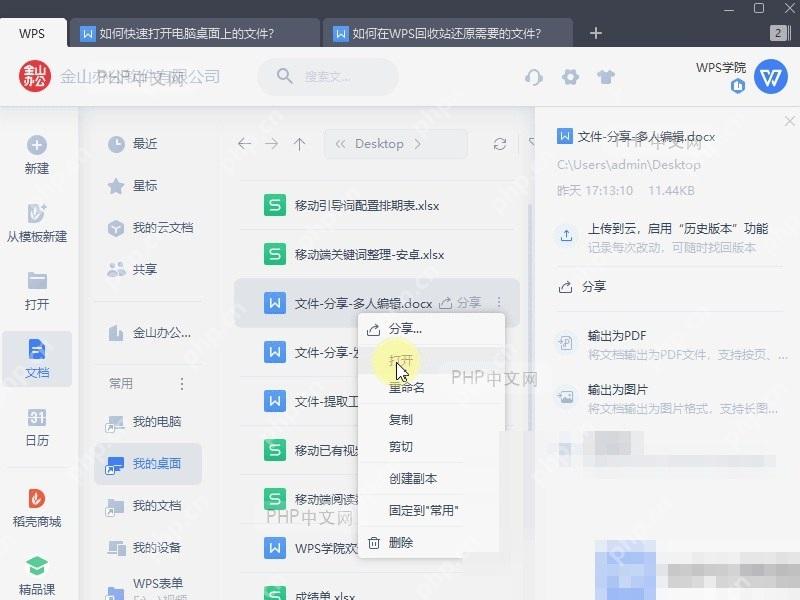Select file 移动引导词配置排期表.xlsx

pyautogui.click(x=379, y=206)
